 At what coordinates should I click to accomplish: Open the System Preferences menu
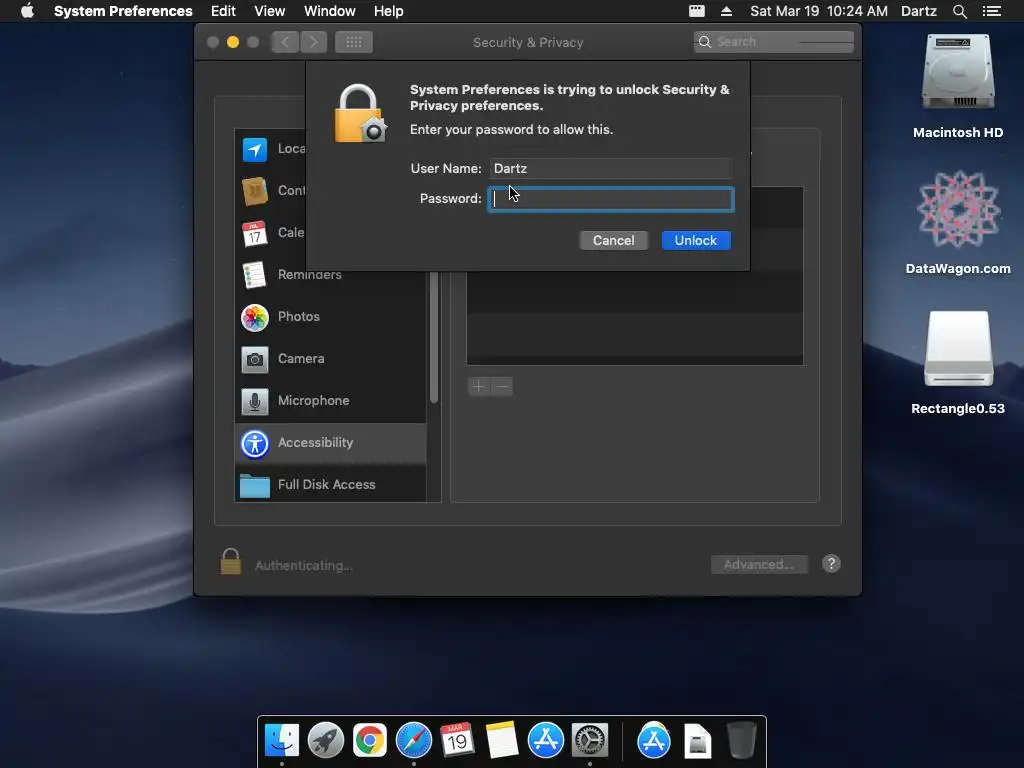pos(123,11)
